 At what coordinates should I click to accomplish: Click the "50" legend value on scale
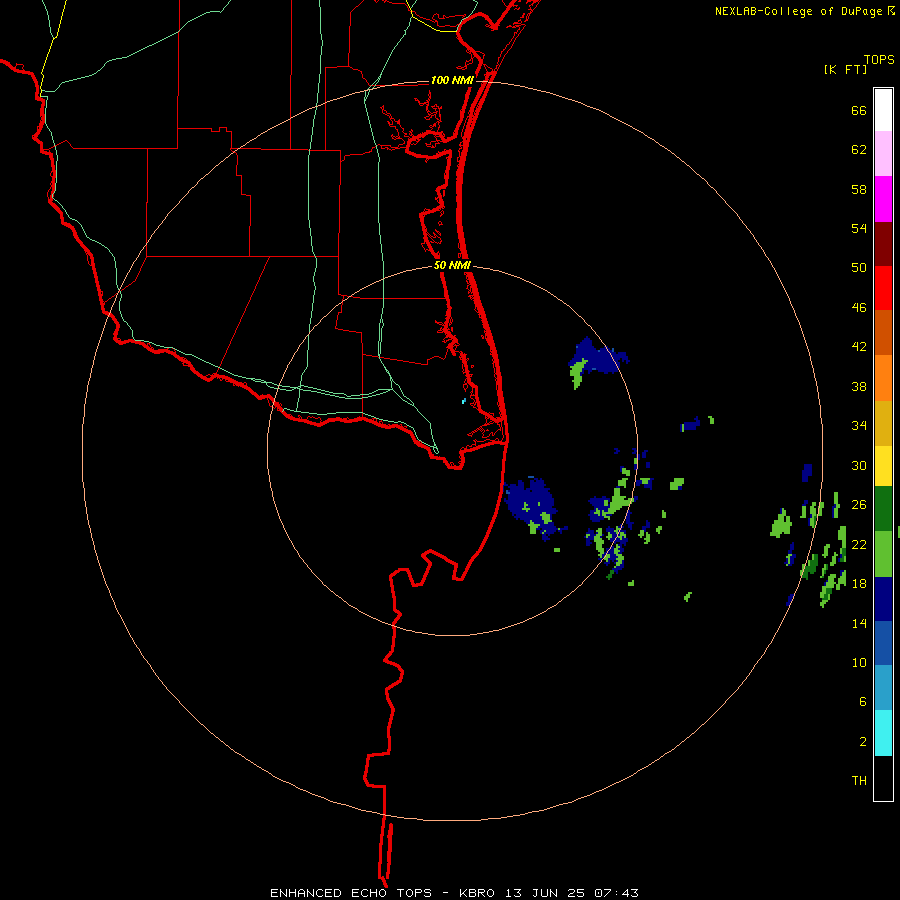[859, 268]
